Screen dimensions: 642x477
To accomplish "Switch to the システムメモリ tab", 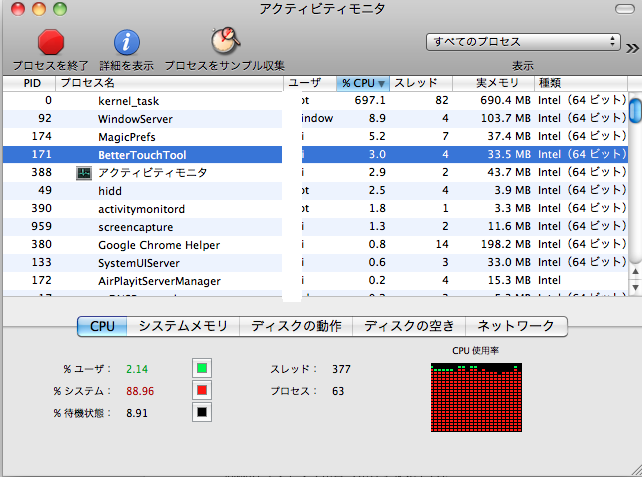I will [183, 326].
